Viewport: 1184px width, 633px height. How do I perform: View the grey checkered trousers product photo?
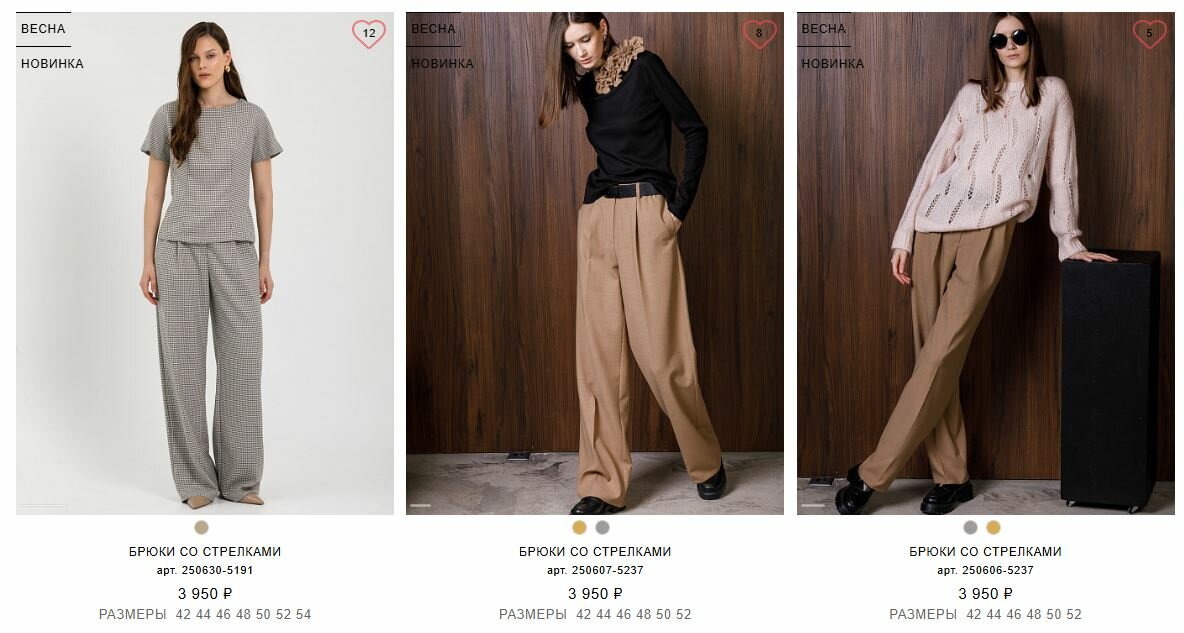(205, 263)
